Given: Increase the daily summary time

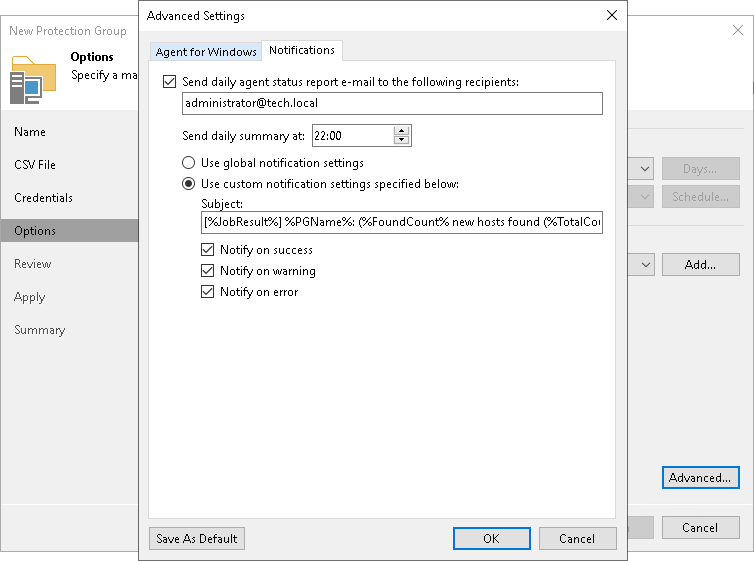Looking at the screenshot, I should point(401,131).
